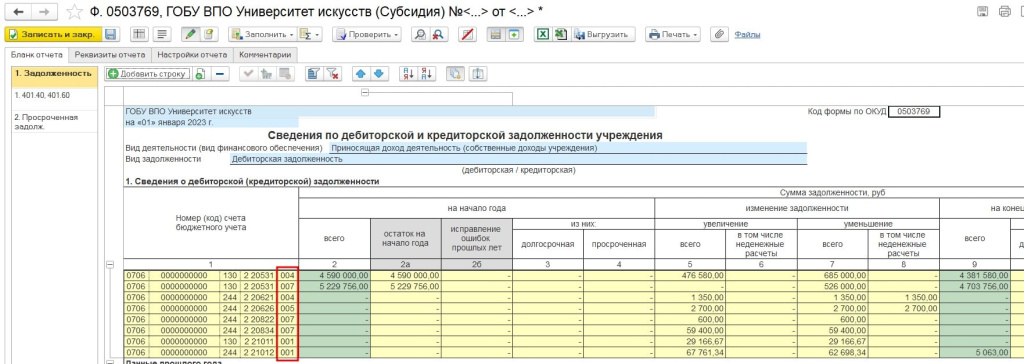The width and height of the screenshot is (1024, 364).
Task: Collapse the row group minus beside the table rows
Action: 110,265
